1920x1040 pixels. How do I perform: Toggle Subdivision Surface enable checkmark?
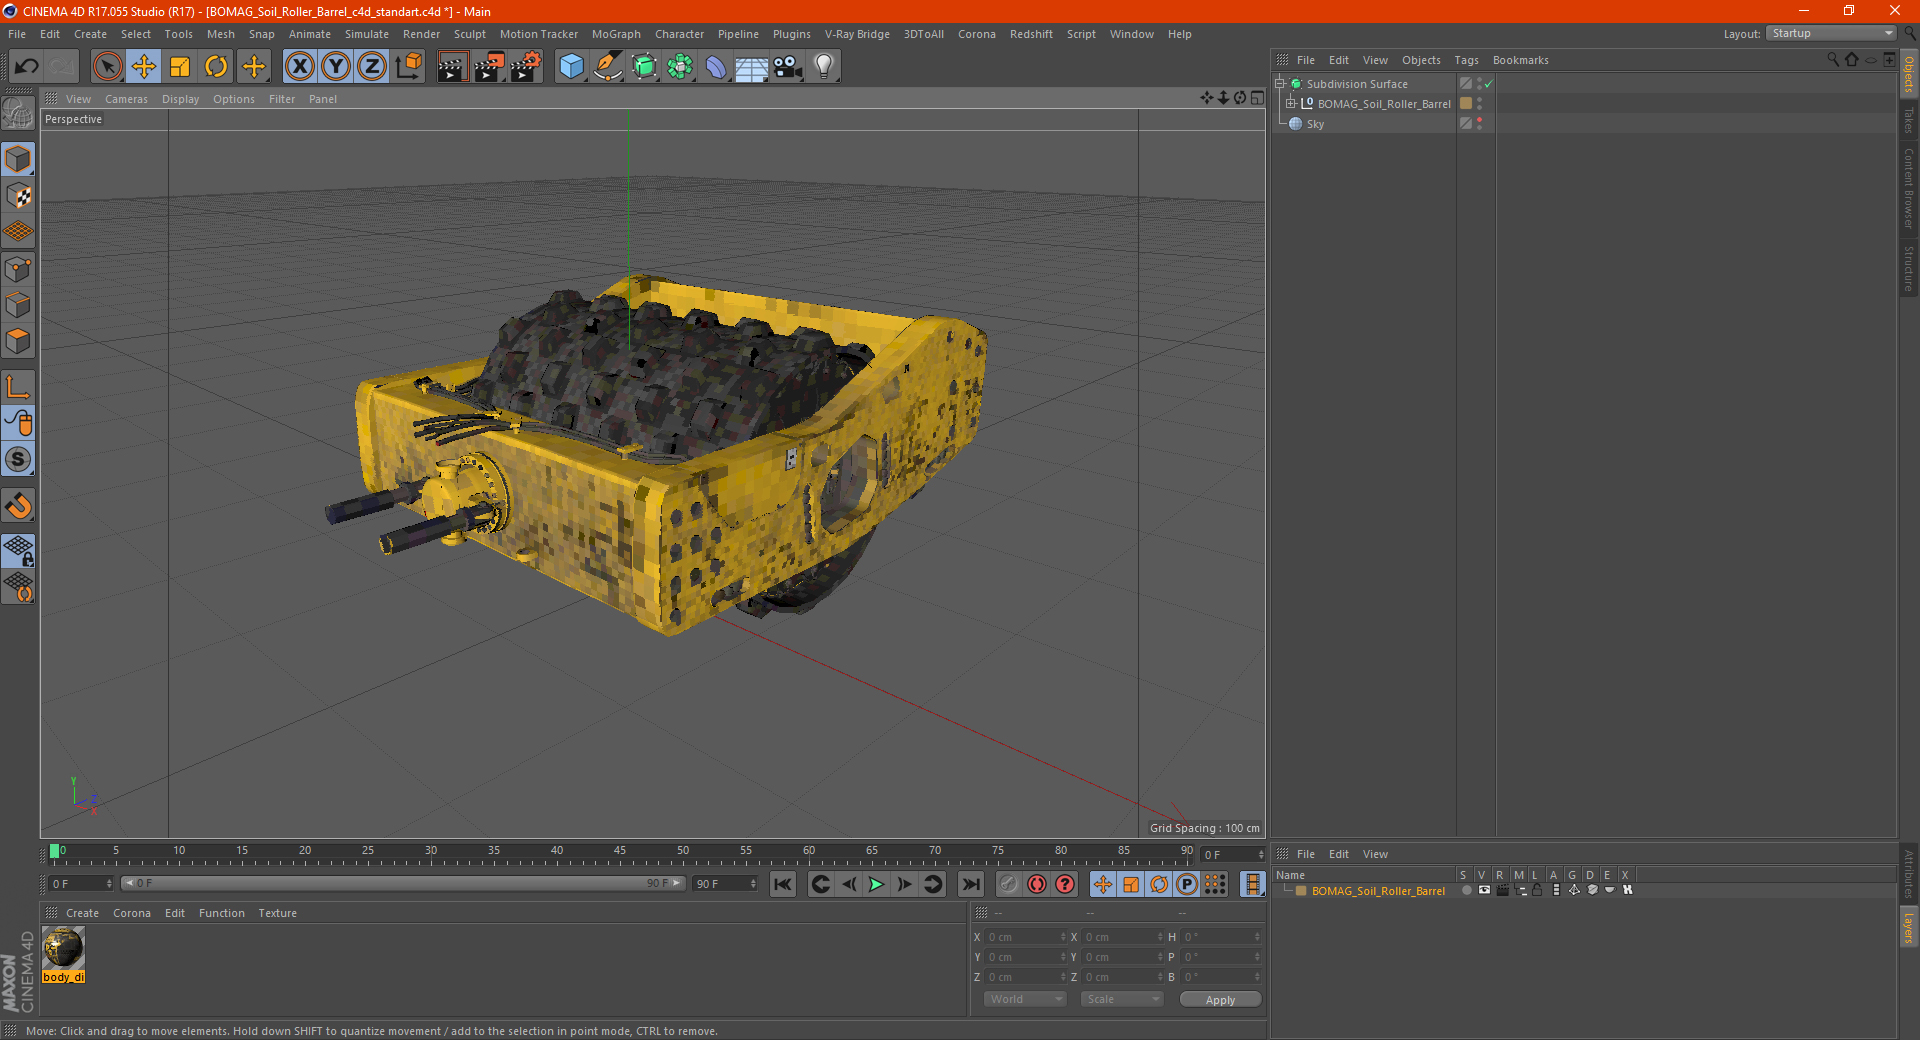click(1488, 84)
